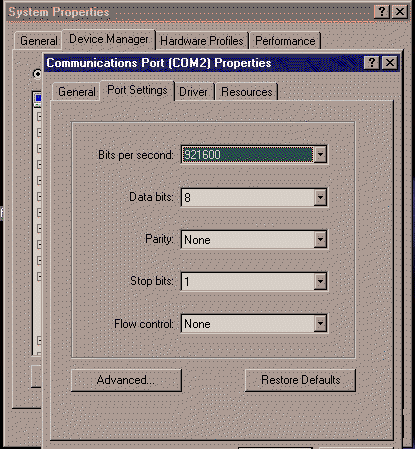
Task: Expand the Data bits dropdown
Action: (x=320, y=197)
